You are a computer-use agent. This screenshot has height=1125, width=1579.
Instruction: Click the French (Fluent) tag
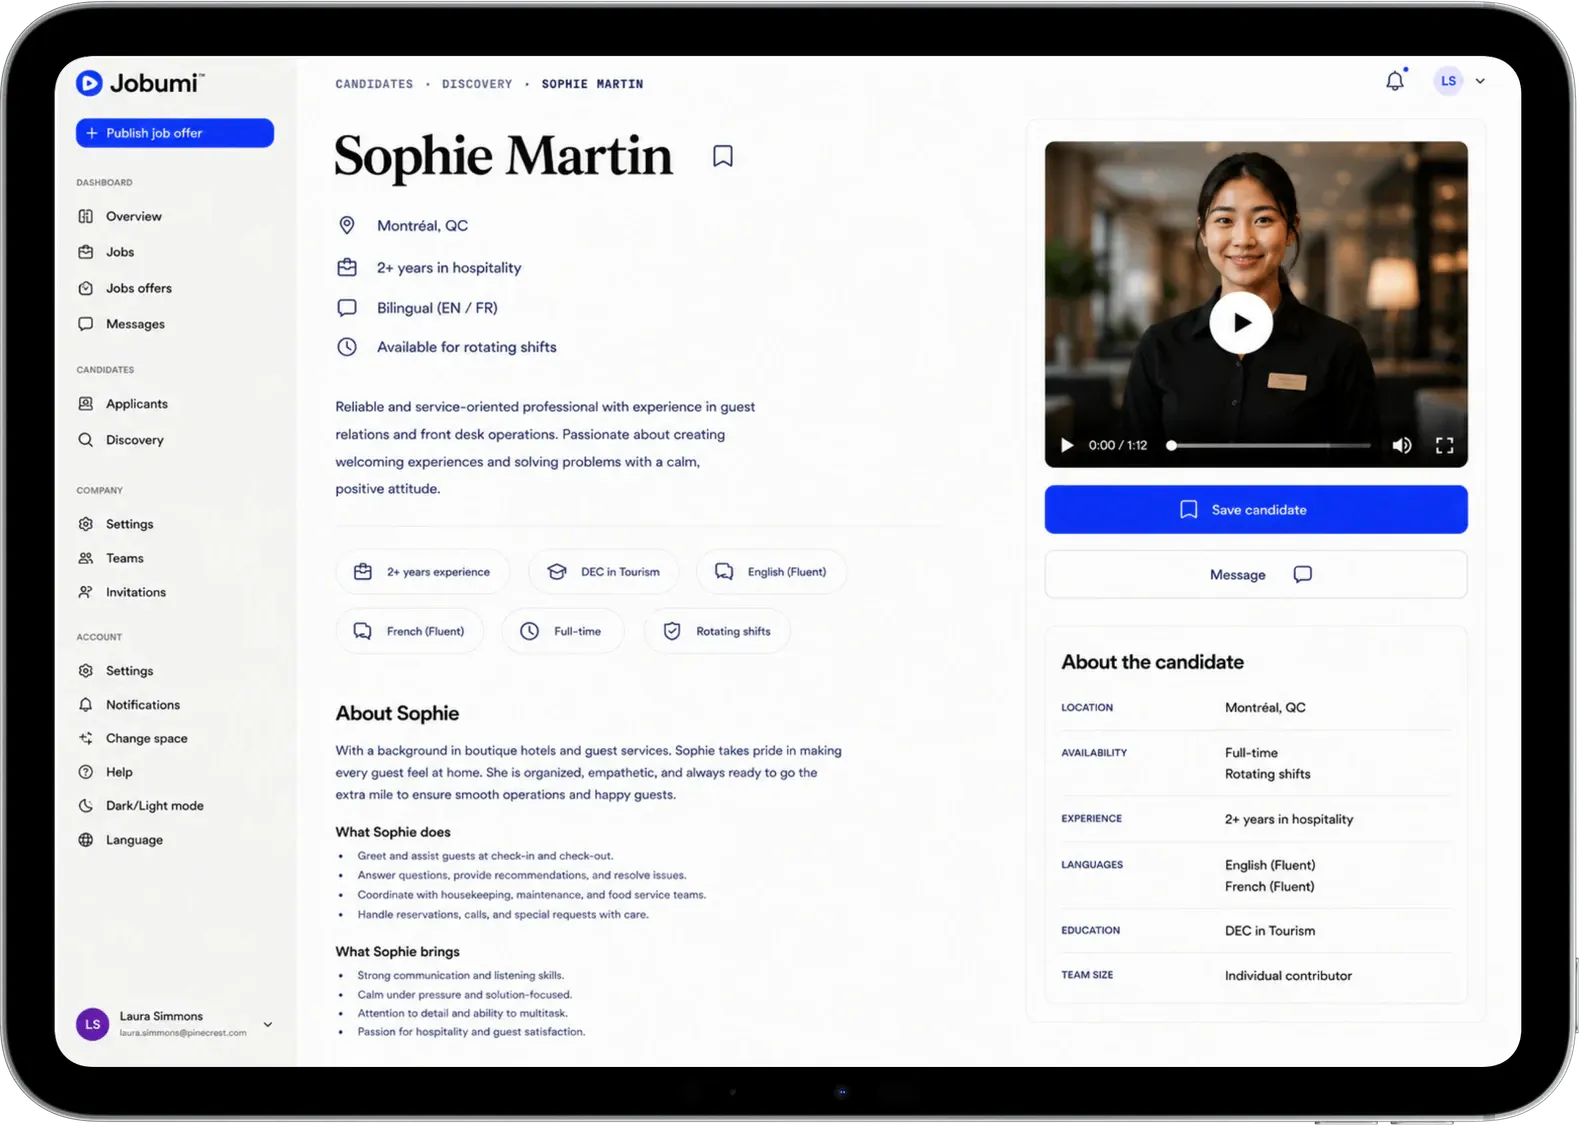pyautogui.click(x=410, y=631)
